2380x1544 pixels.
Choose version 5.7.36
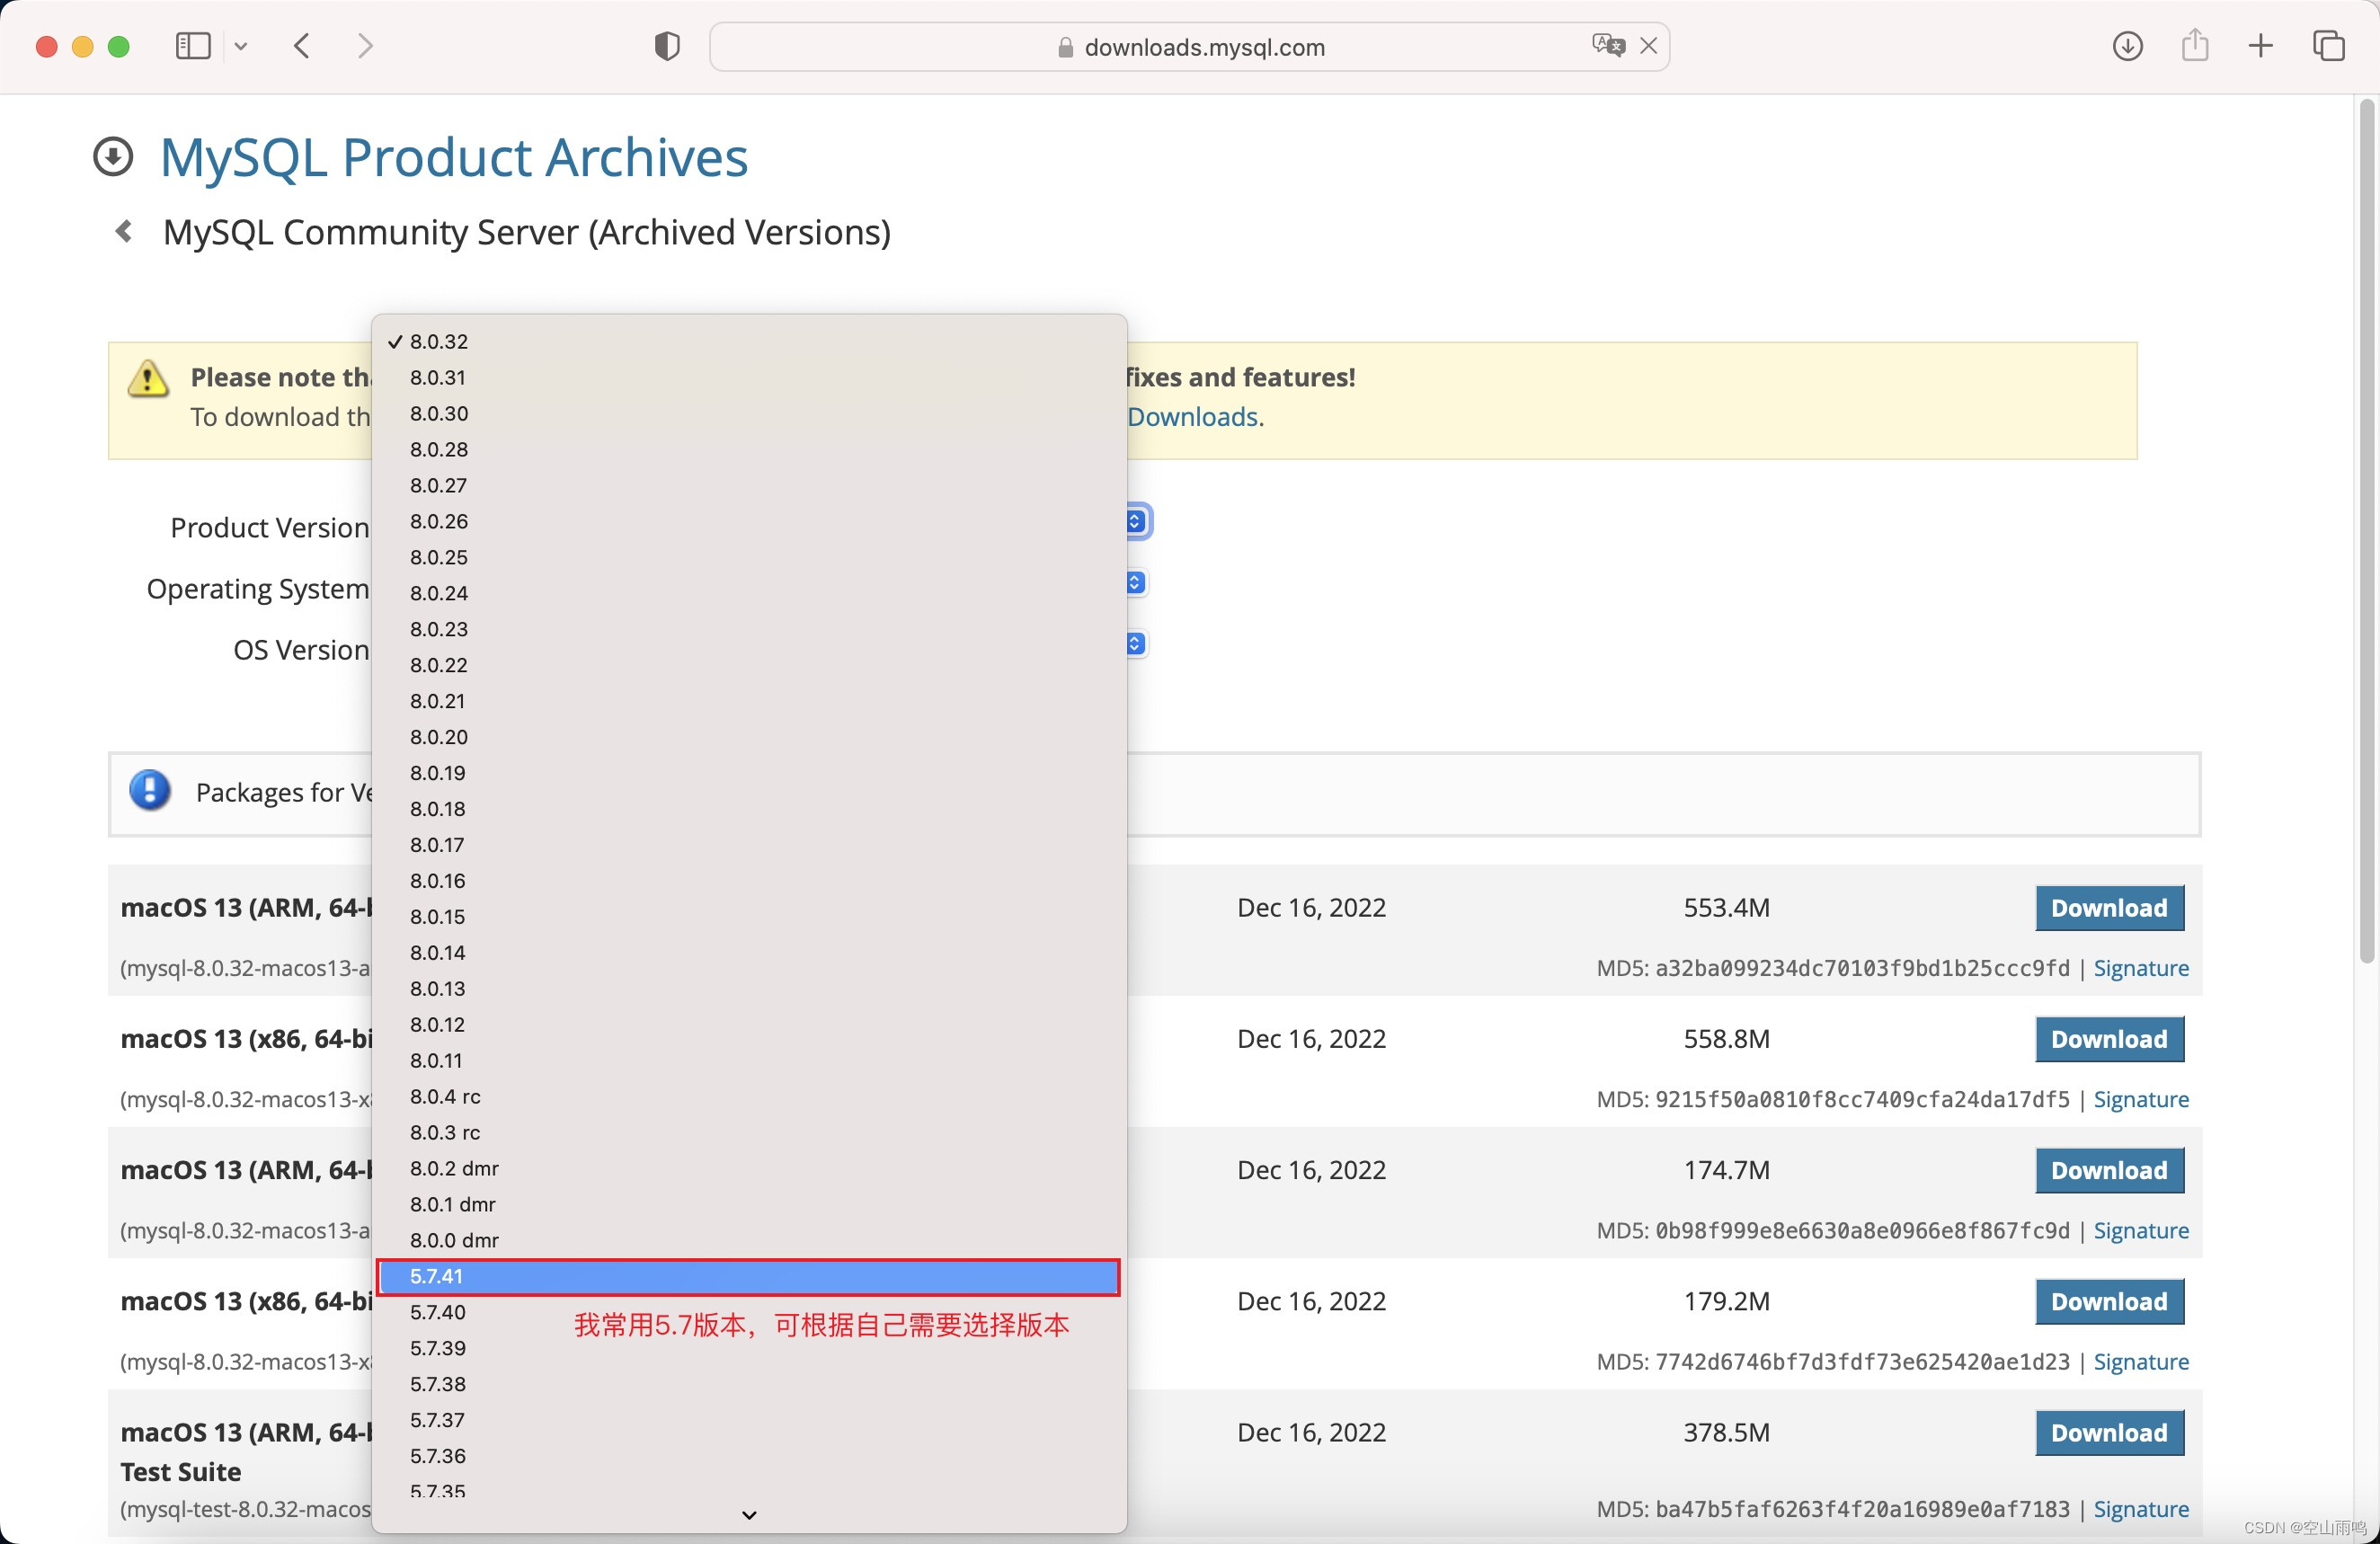[749, 1458]
